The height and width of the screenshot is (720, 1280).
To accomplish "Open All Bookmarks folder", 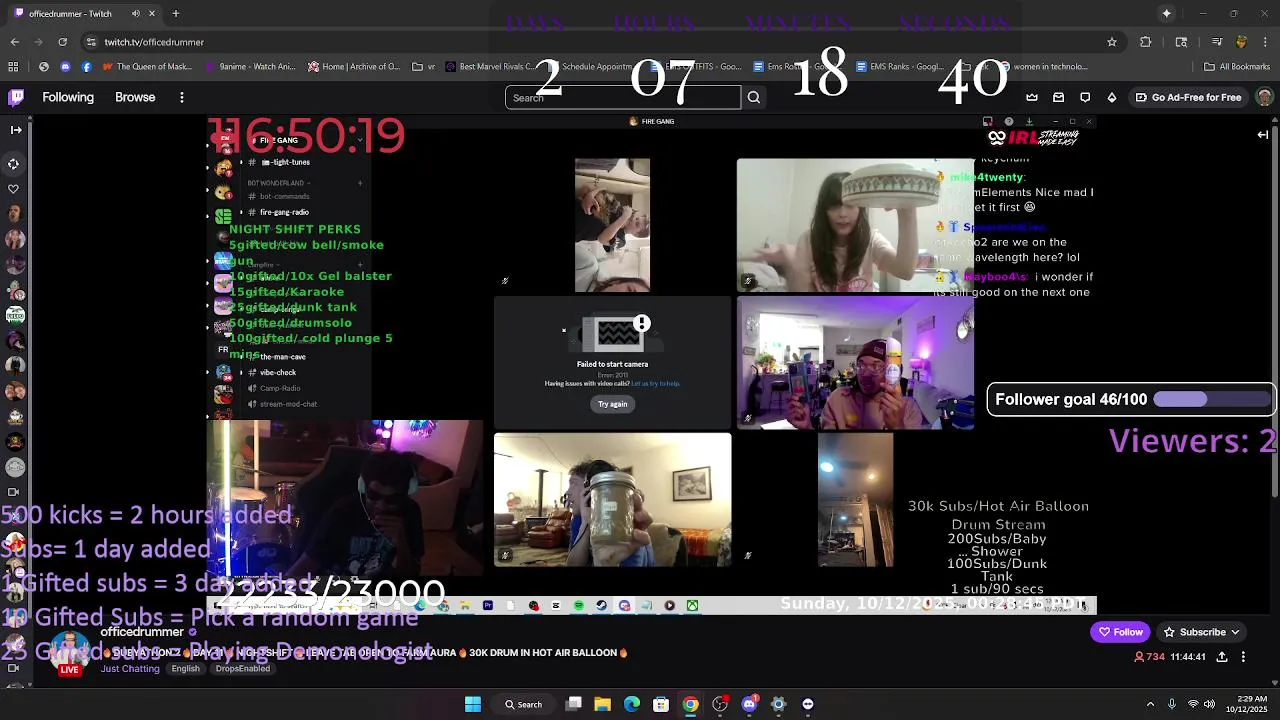I will click(1237, 67).
